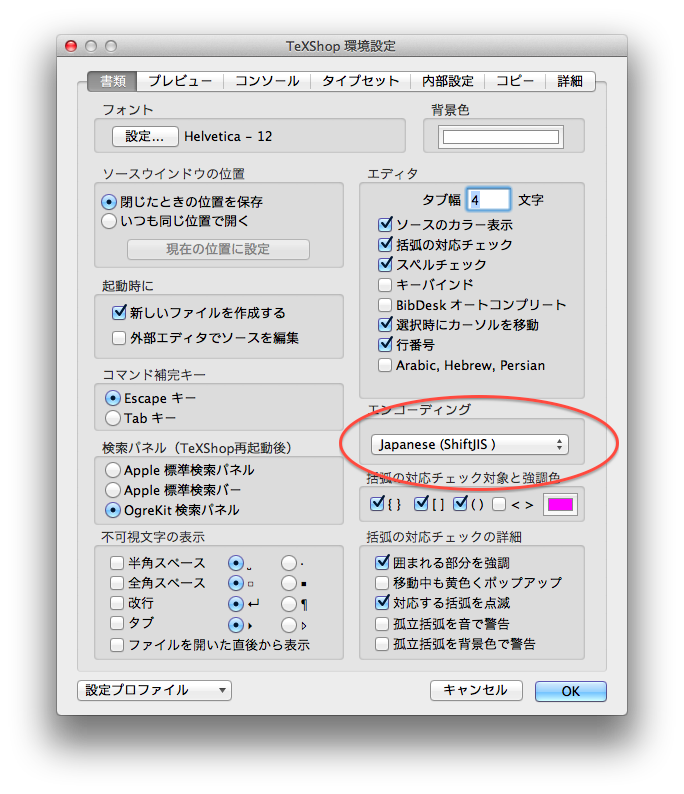Enable 孤立括弧を背景色で警告 checkbox
Image resolution: width=684 pixels, height=794 pixels.
pos(382,644)
